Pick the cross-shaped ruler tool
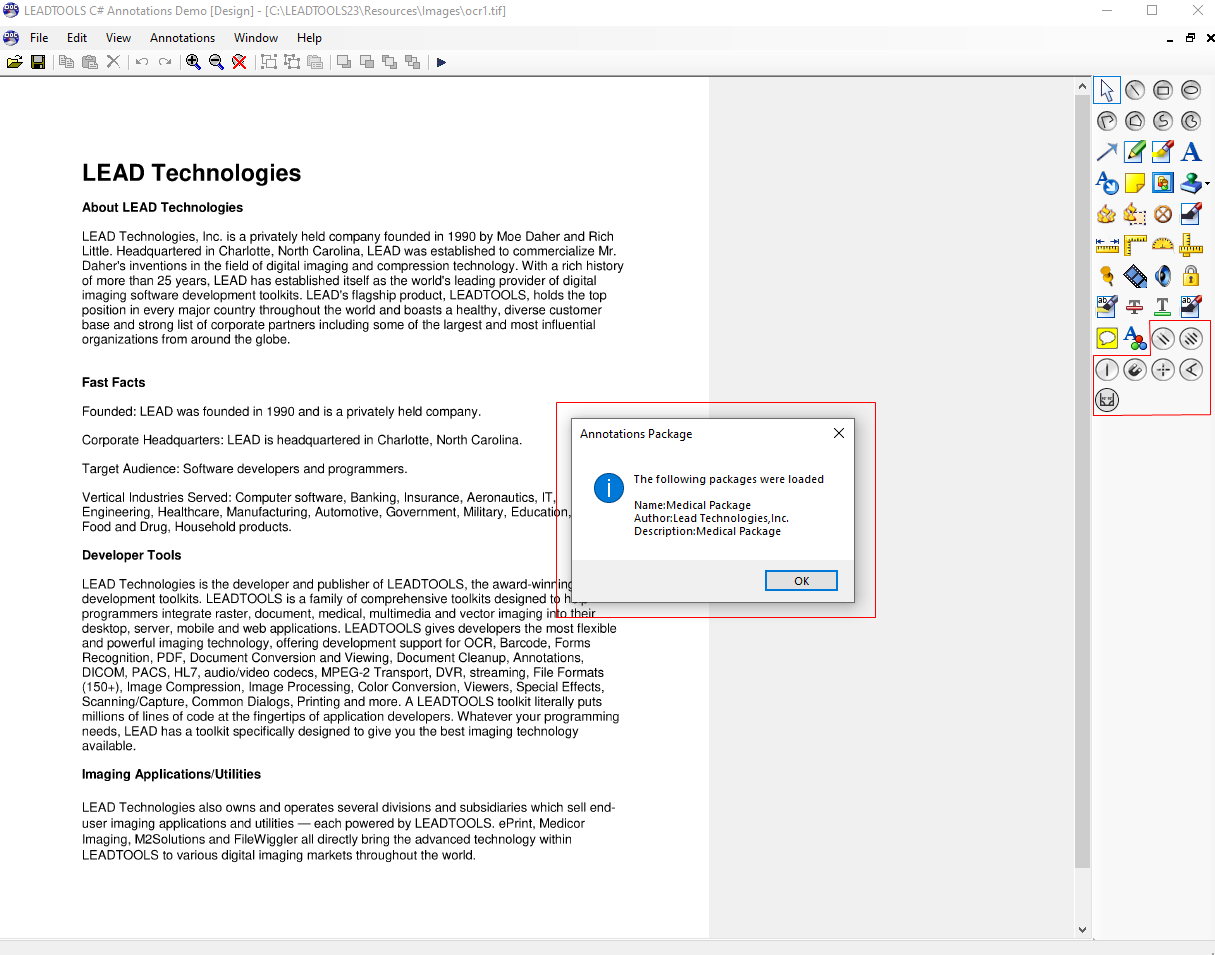This screenshot has width=1215, height=955. (1191, 245)
